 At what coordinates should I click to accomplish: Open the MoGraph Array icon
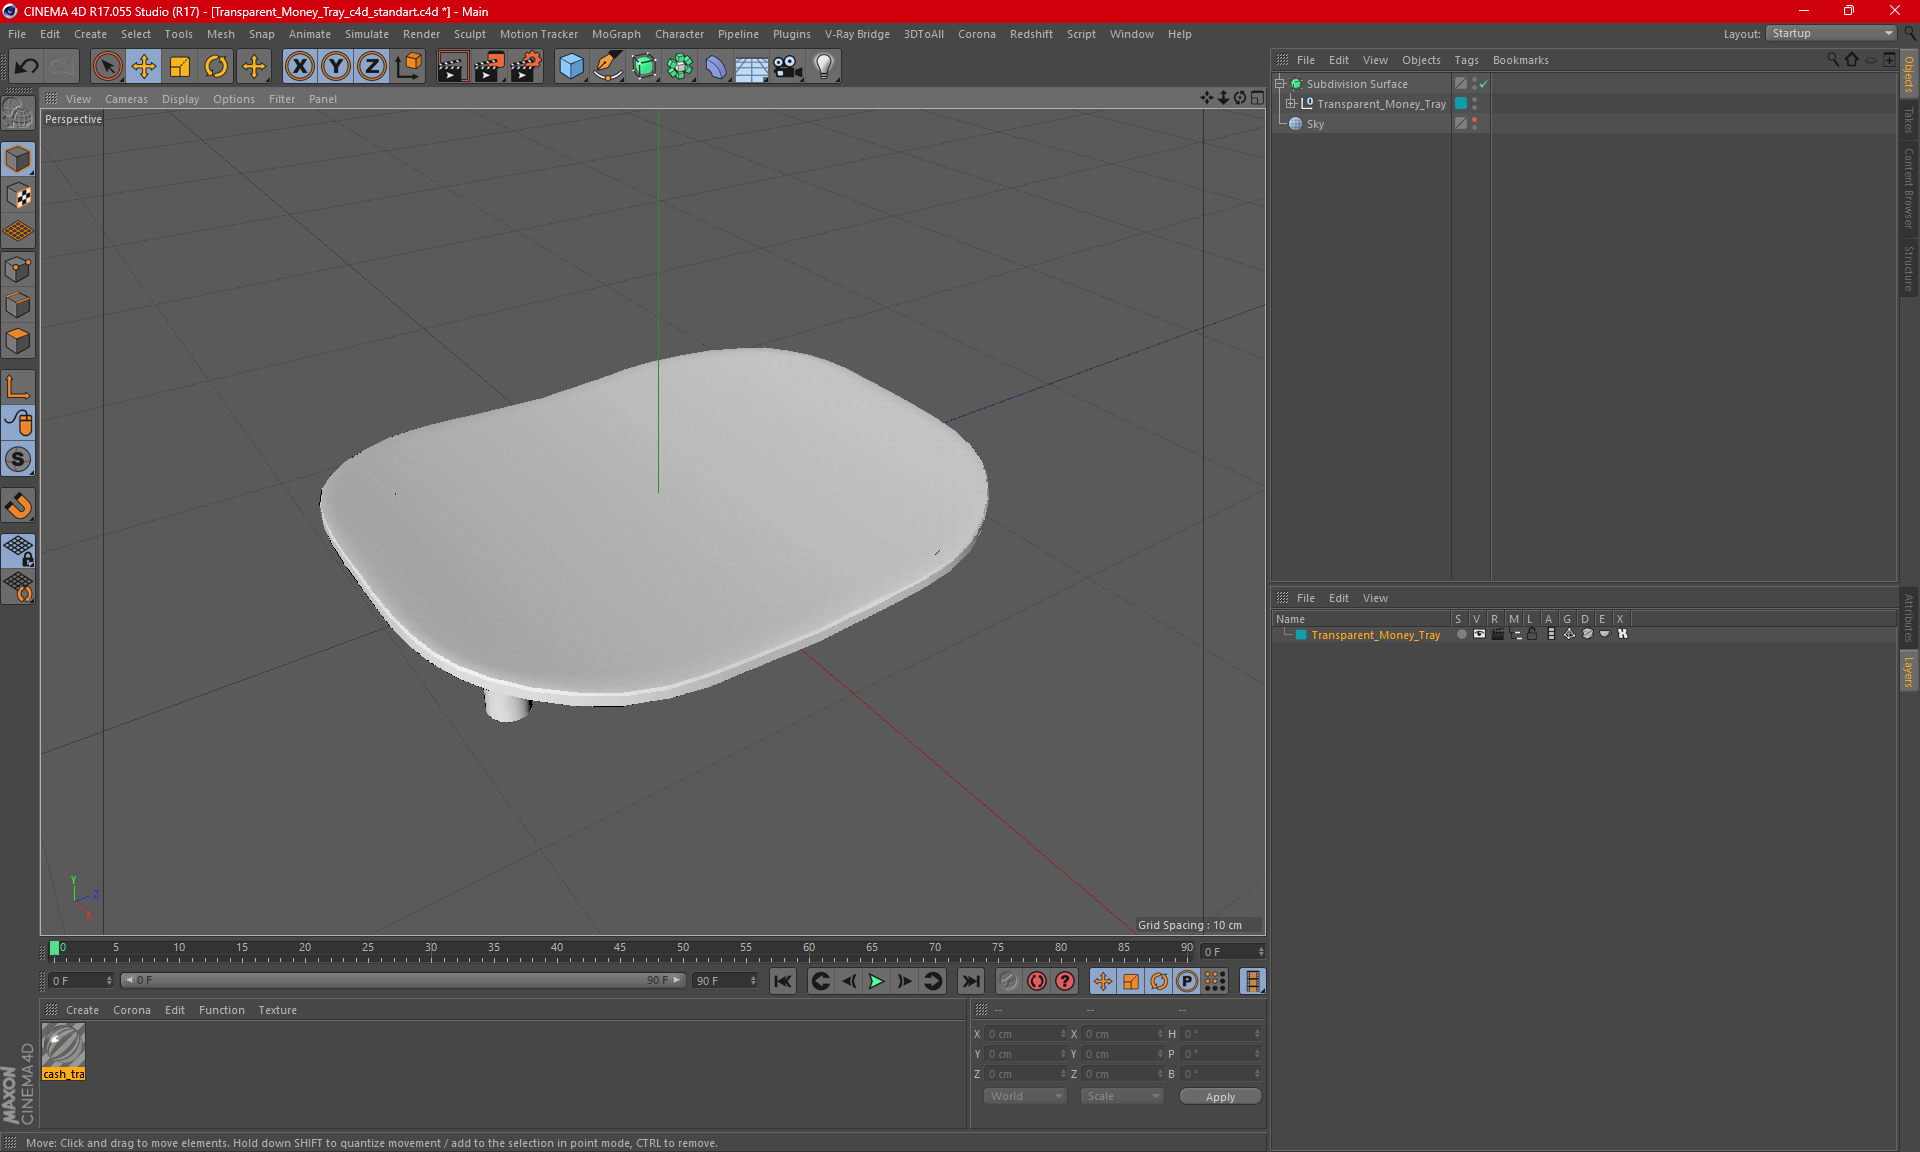pyautogui.click(x=680, y=66)
